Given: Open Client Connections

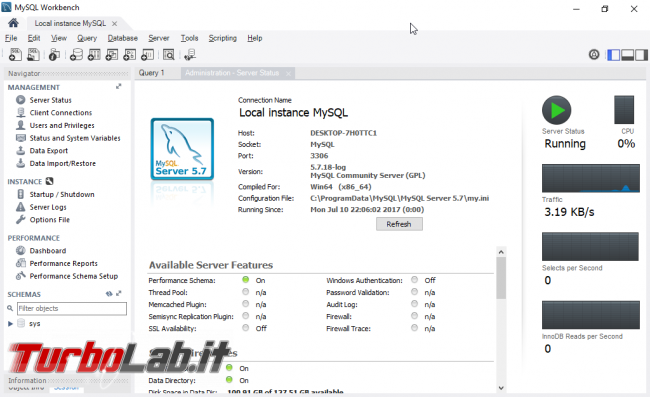Looking at the screenshot, I should (x=61, y=113).
